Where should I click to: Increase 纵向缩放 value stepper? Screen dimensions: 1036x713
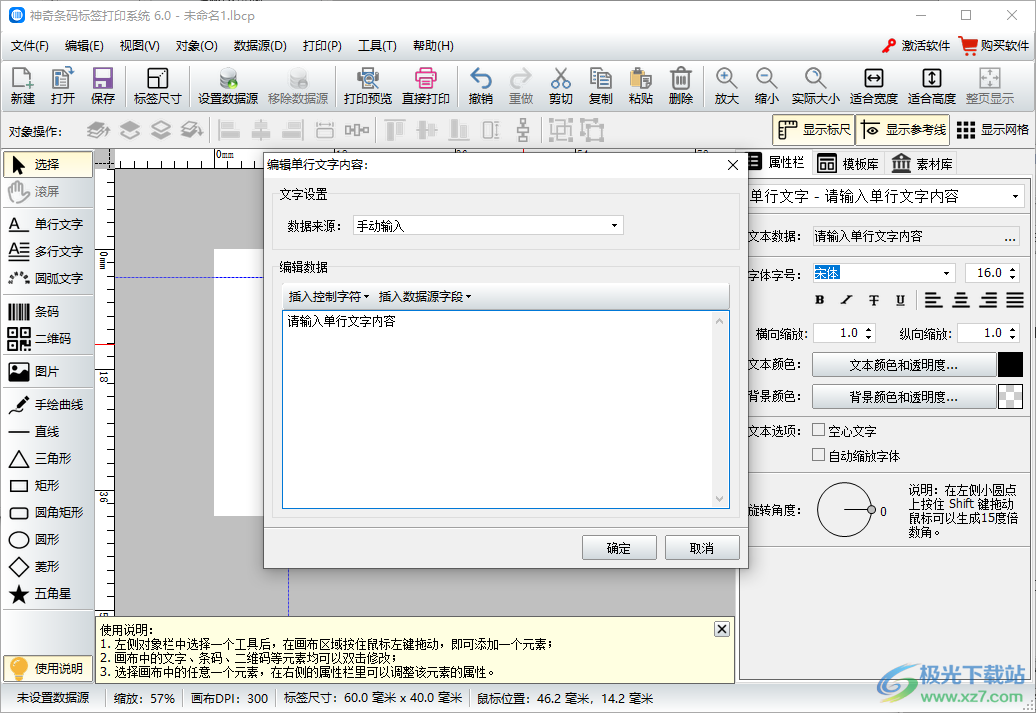[x=1013, y=328]
